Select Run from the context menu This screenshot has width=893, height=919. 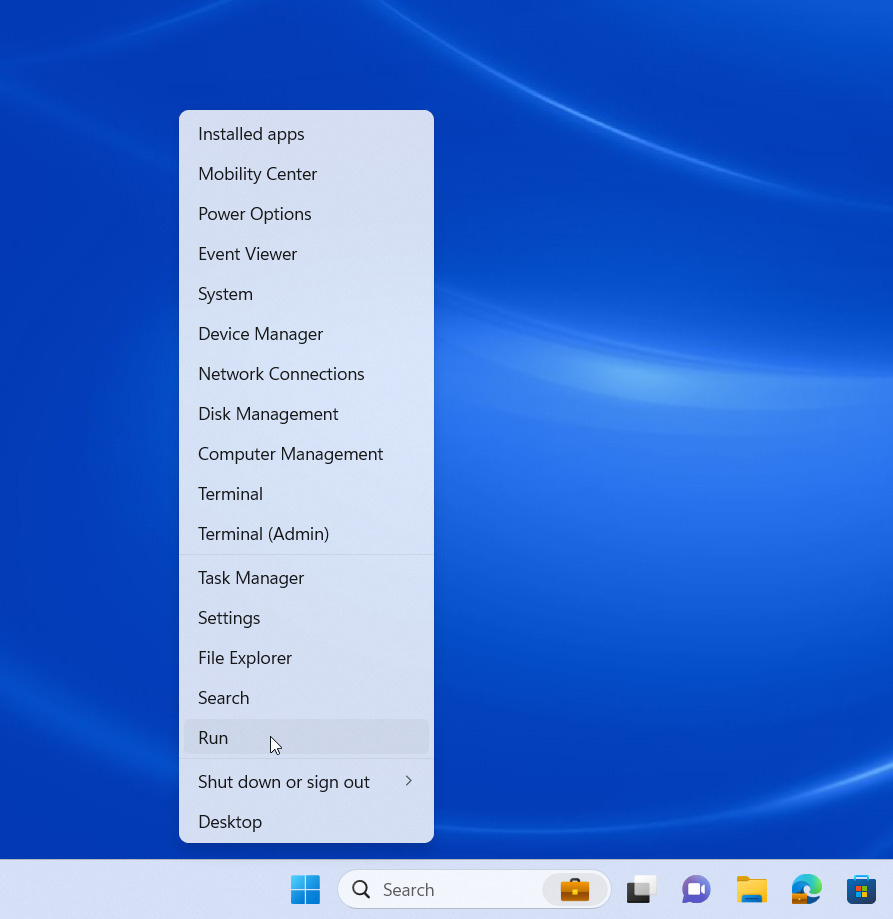pyautogui.click(x=213, y=738)
